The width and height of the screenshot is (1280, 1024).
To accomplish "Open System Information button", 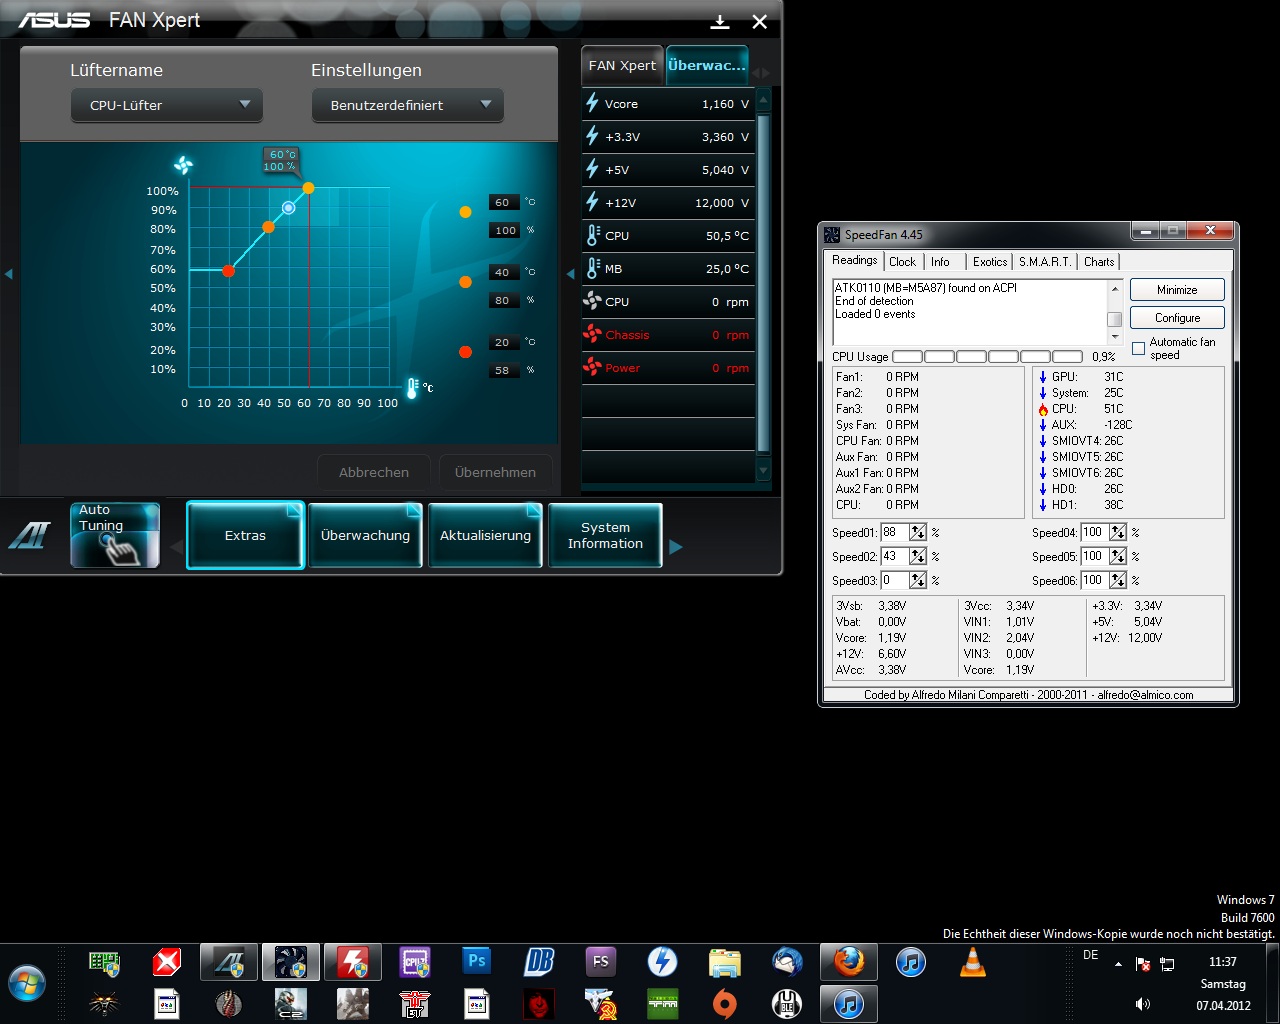I will click(605, 535).
